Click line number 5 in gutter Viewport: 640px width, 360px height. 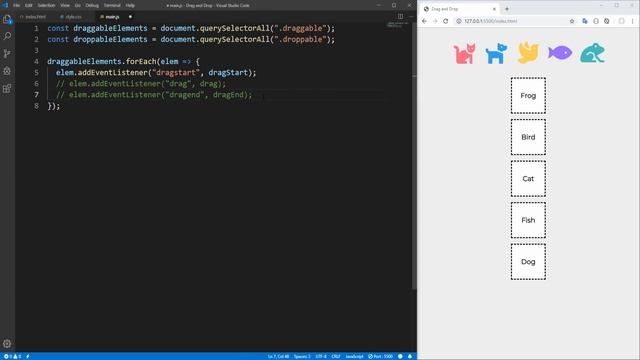coord(37,73)
